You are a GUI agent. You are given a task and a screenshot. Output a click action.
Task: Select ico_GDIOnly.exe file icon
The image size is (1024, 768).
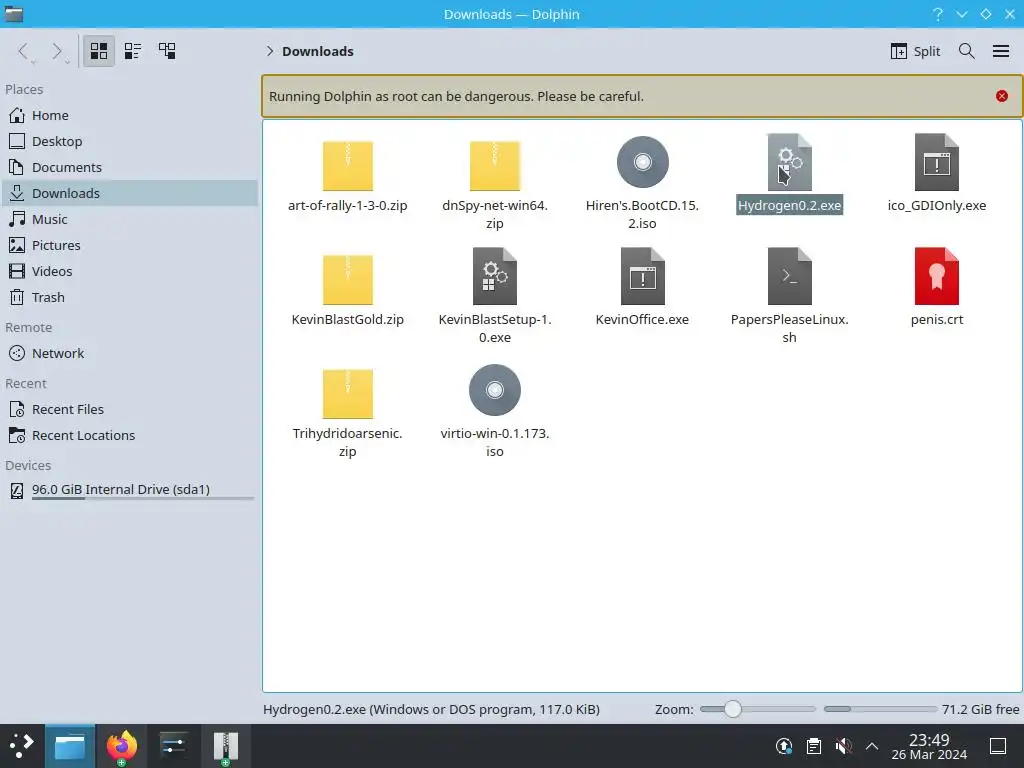pos(936,163)
